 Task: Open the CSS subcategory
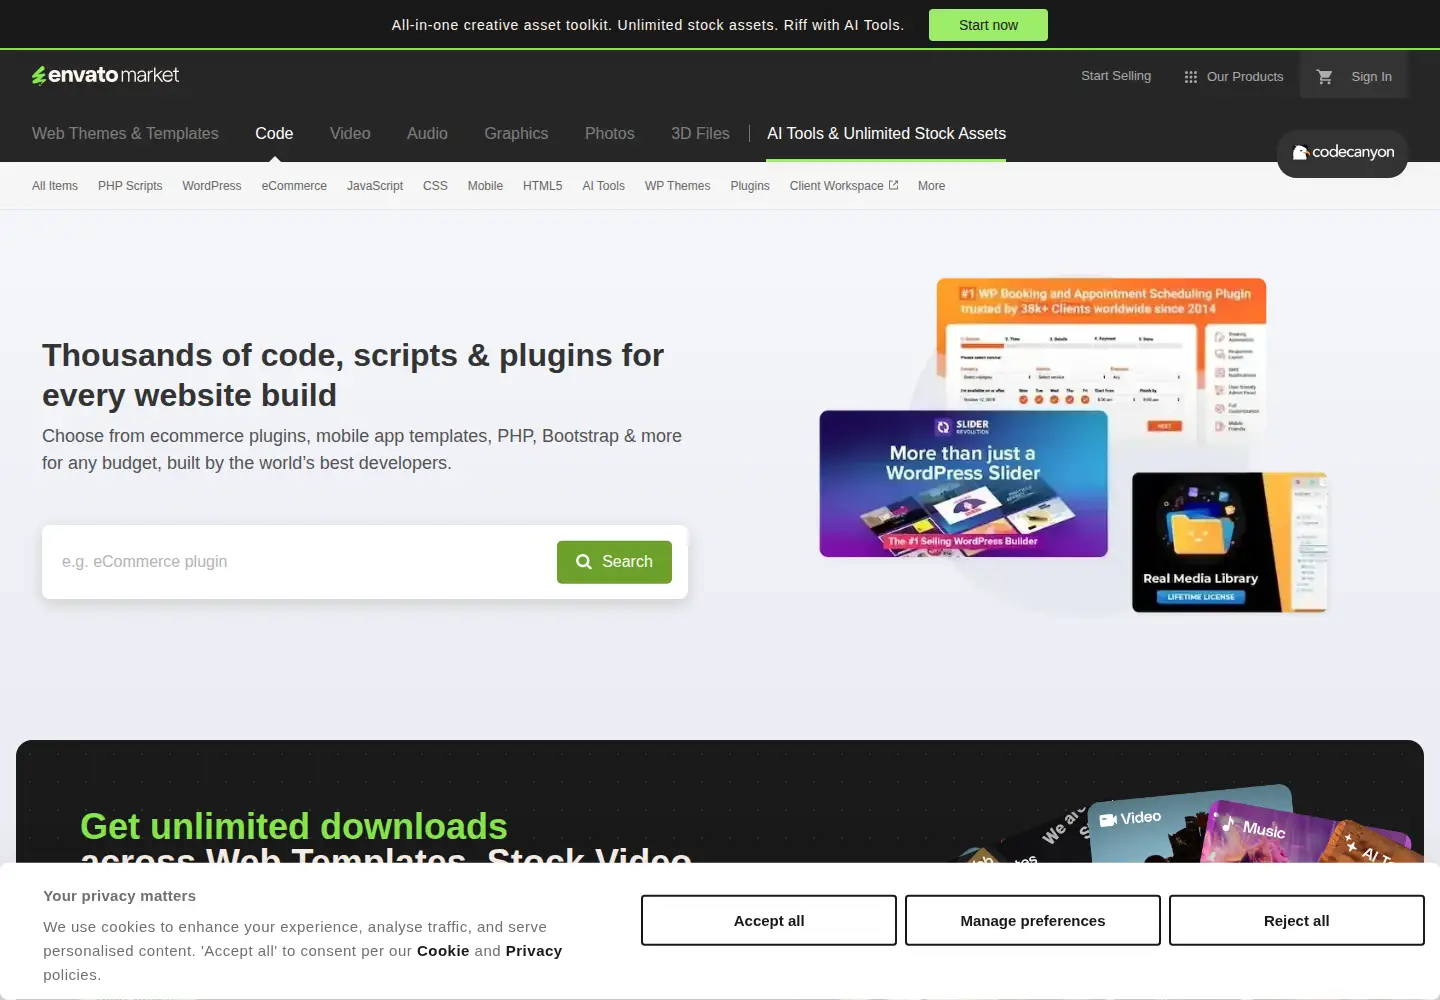coord(435,186)
